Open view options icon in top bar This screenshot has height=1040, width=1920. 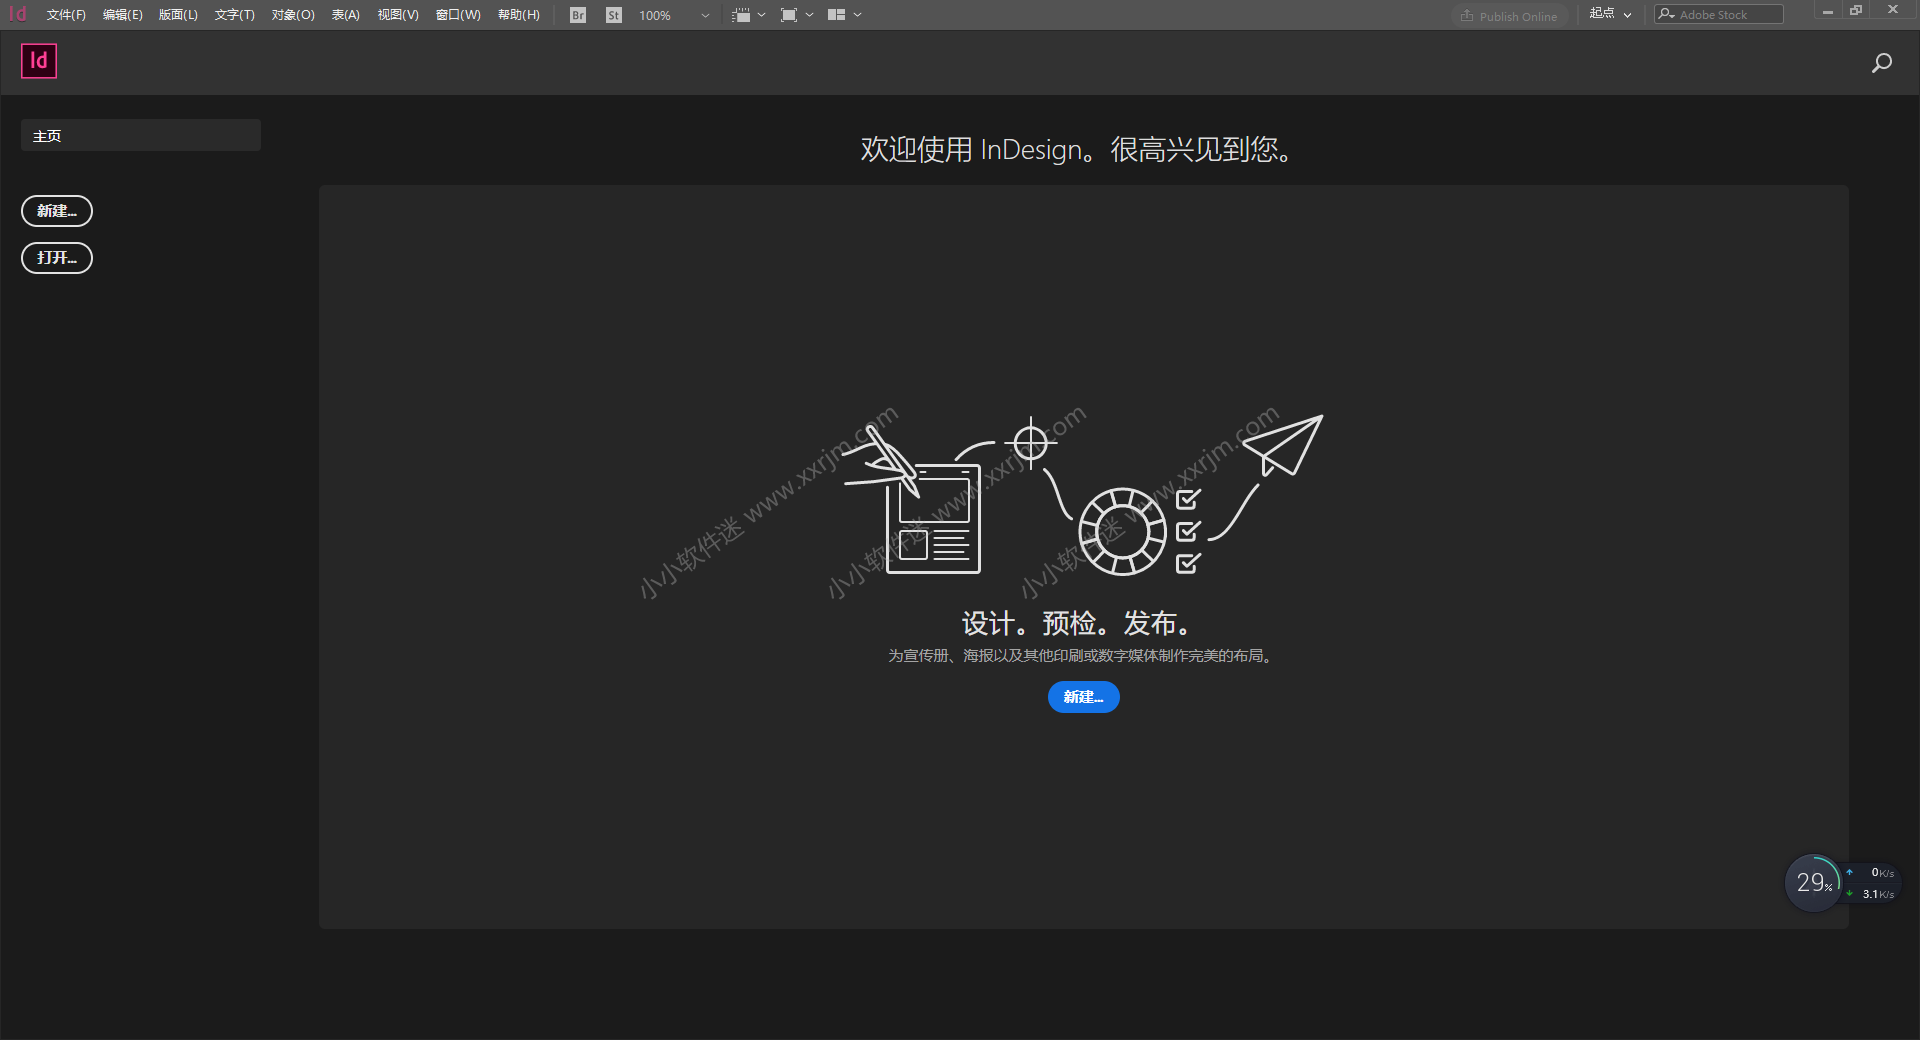pos(741,15)
